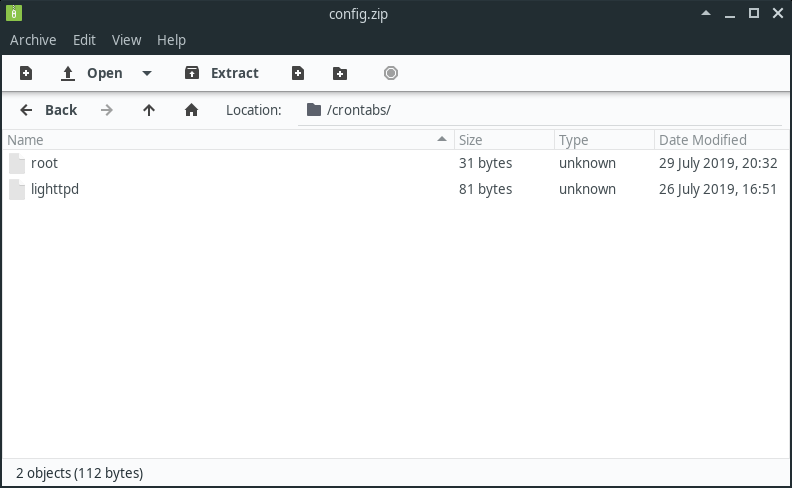Open the View menu
This screenshot has width=792, height=488.
126,40
